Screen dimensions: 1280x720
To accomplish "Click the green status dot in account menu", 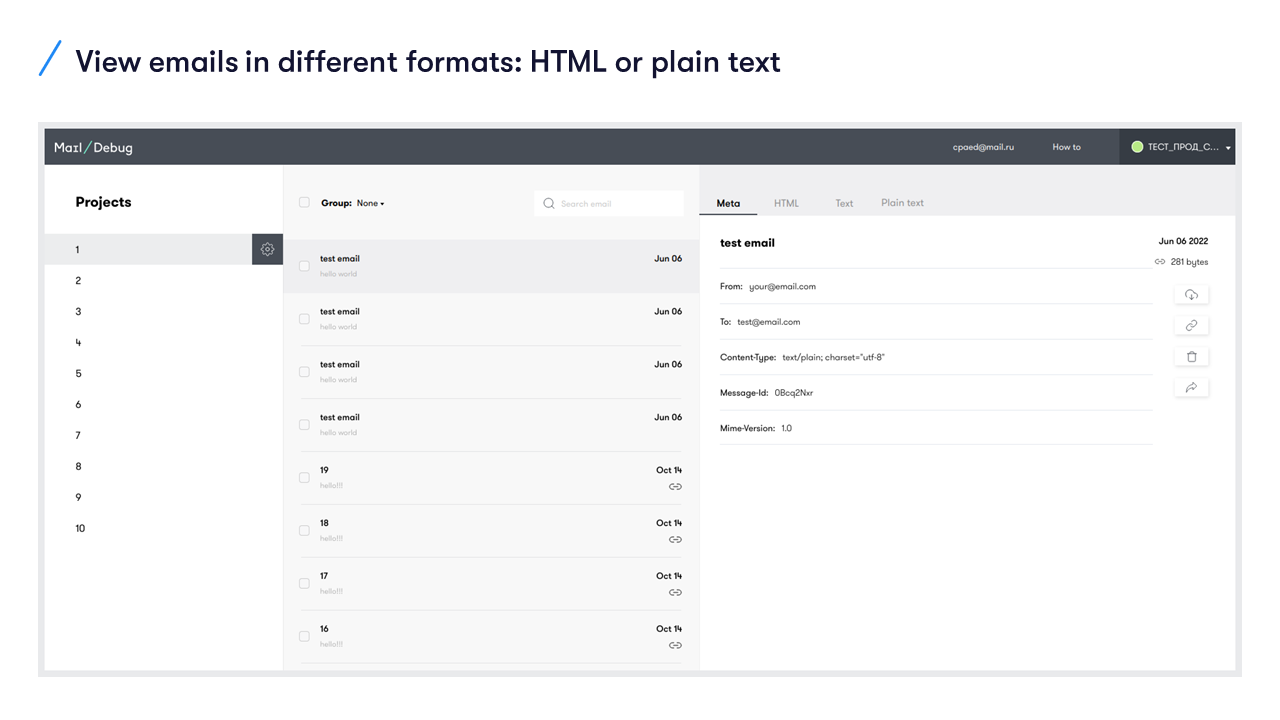I will click(x=1137, y=147).
